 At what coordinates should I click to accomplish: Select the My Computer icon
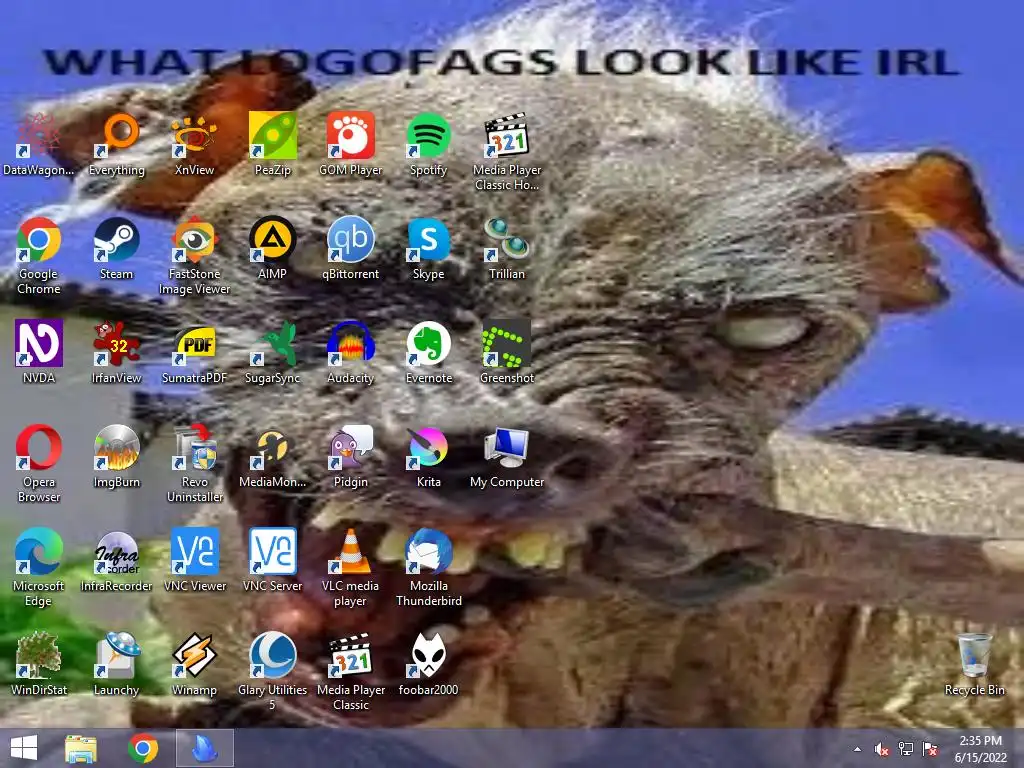tap(507, 457)
